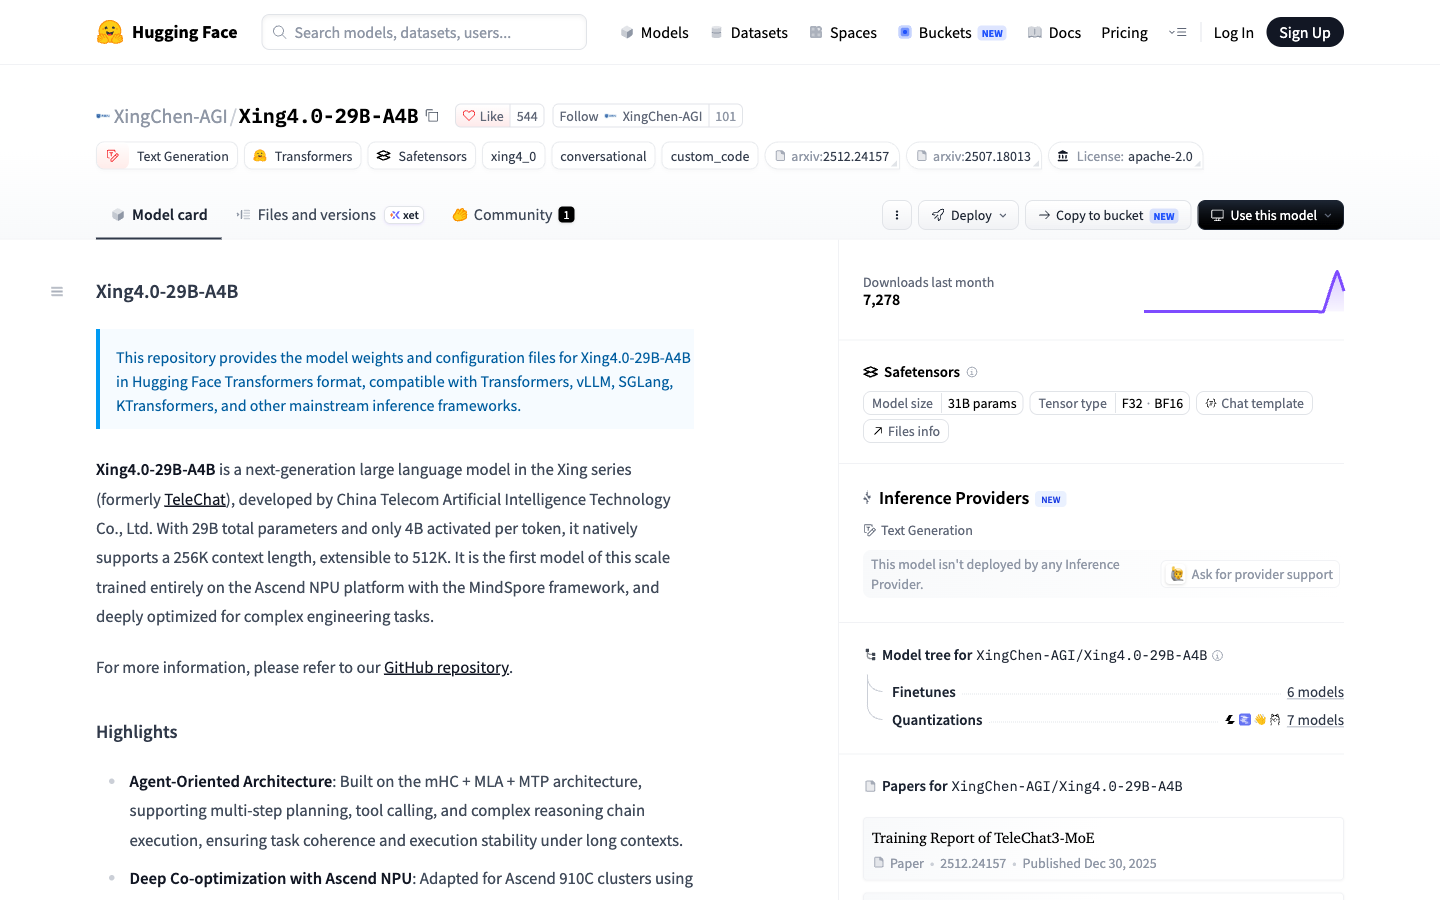Switch to Model card tab

pos(159,215)
